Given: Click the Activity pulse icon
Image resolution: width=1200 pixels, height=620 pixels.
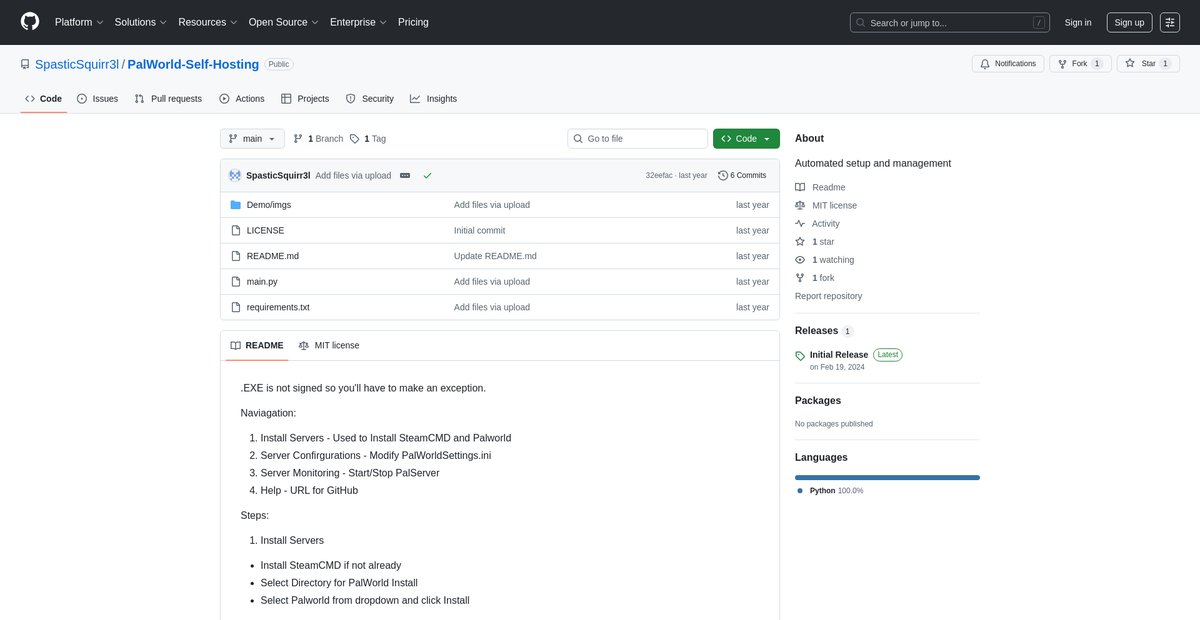Looking at the screenshot, I should 800,223.
